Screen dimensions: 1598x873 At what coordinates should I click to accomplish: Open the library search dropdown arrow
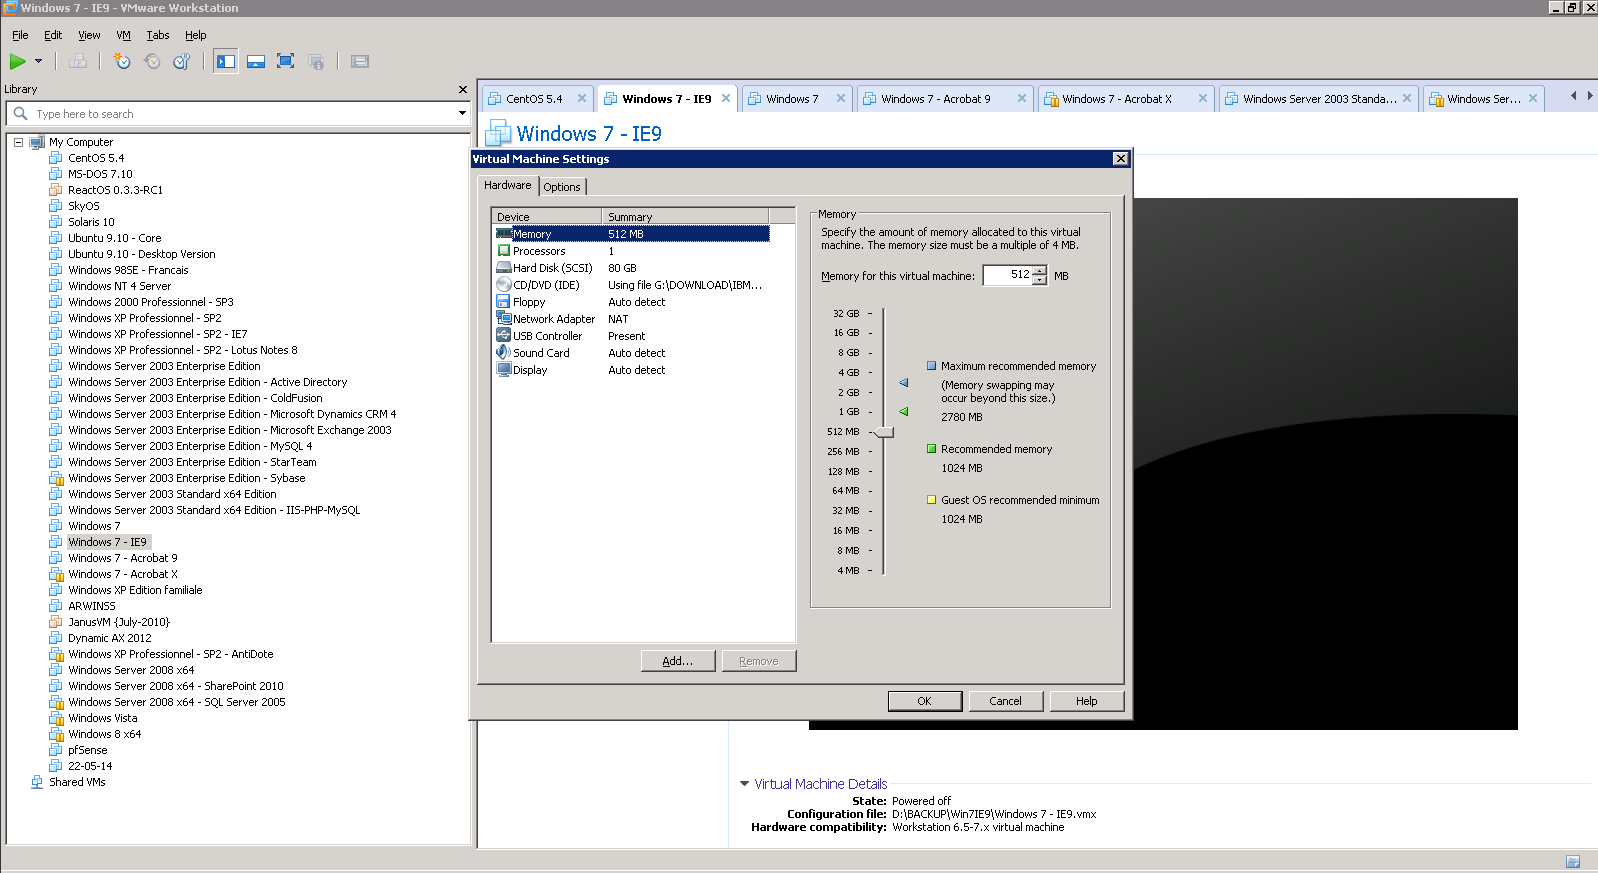(462, 114)
